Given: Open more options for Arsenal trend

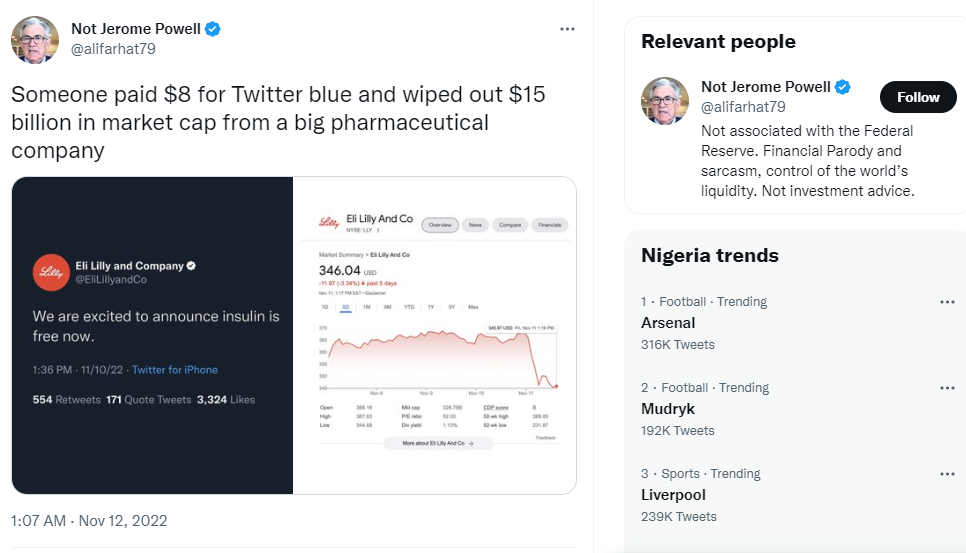Looking at the screenshot, I should [x=946, y=302].
